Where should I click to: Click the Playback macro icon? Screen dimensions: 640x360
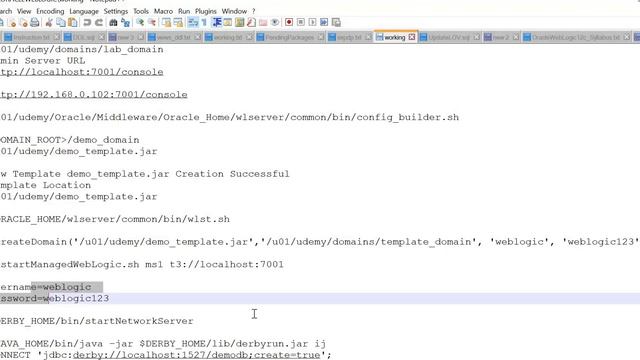click(x=312, y=22)
